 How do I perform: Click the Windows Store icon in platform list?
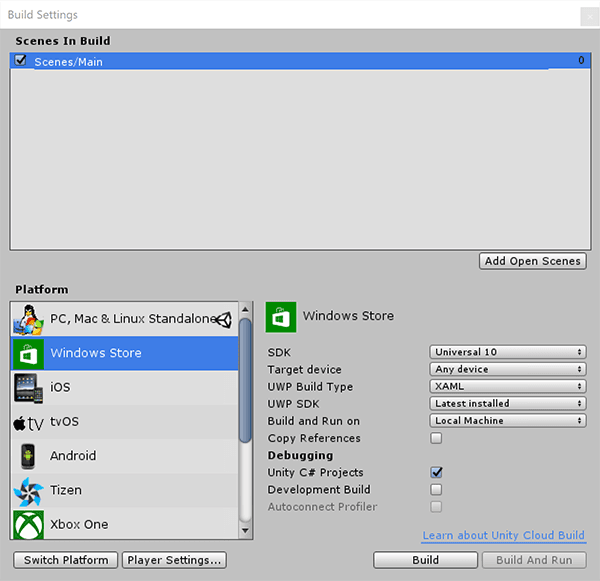pos(28,353)
